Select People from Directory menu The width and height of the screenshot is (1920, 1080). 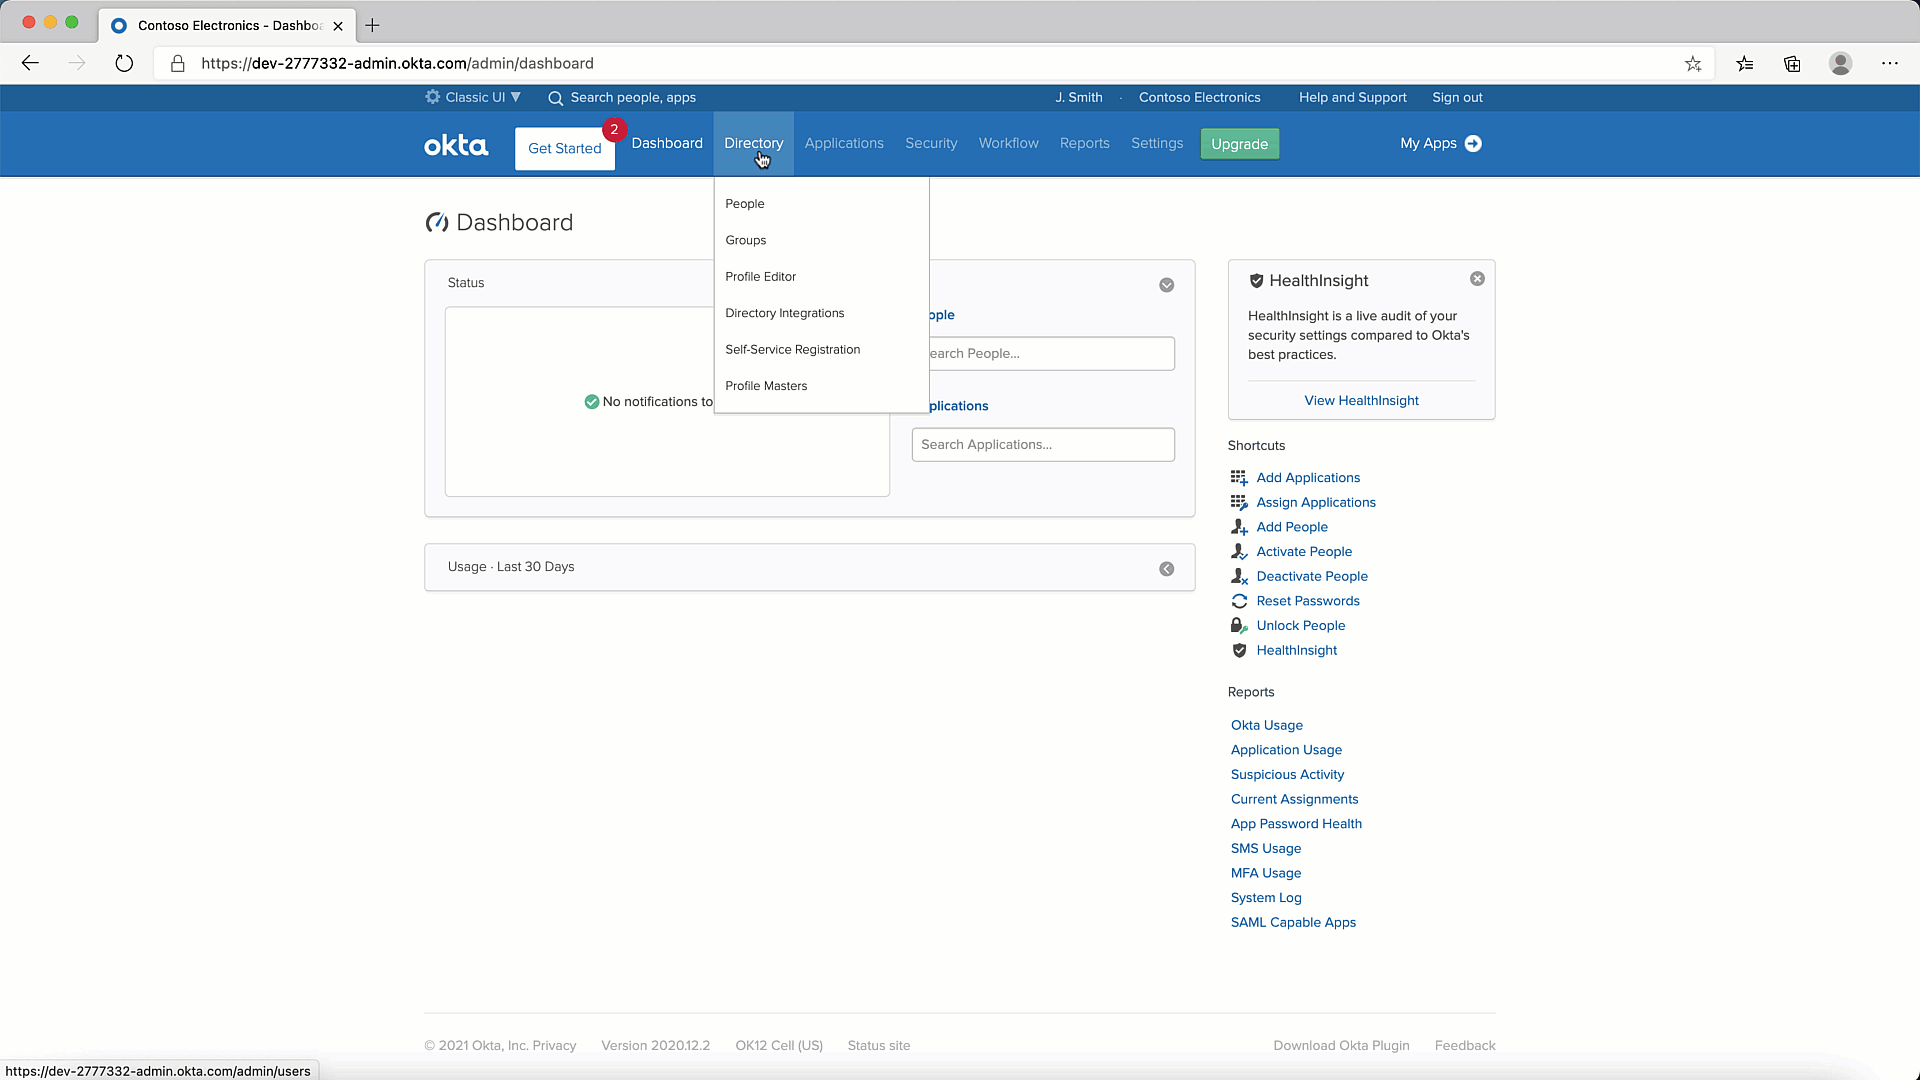tap(745, 204)
